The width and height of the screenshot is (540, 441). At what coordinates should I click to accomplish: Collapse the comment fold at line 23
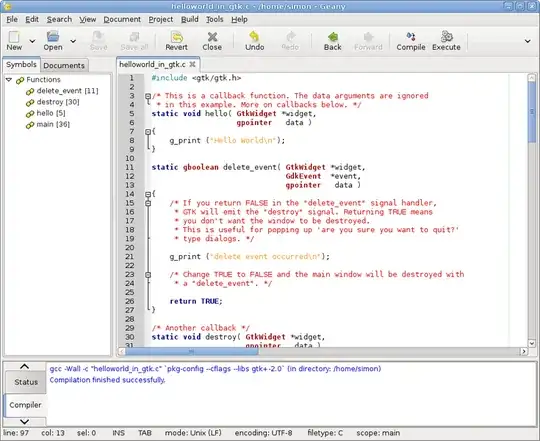tap(148, 275)
